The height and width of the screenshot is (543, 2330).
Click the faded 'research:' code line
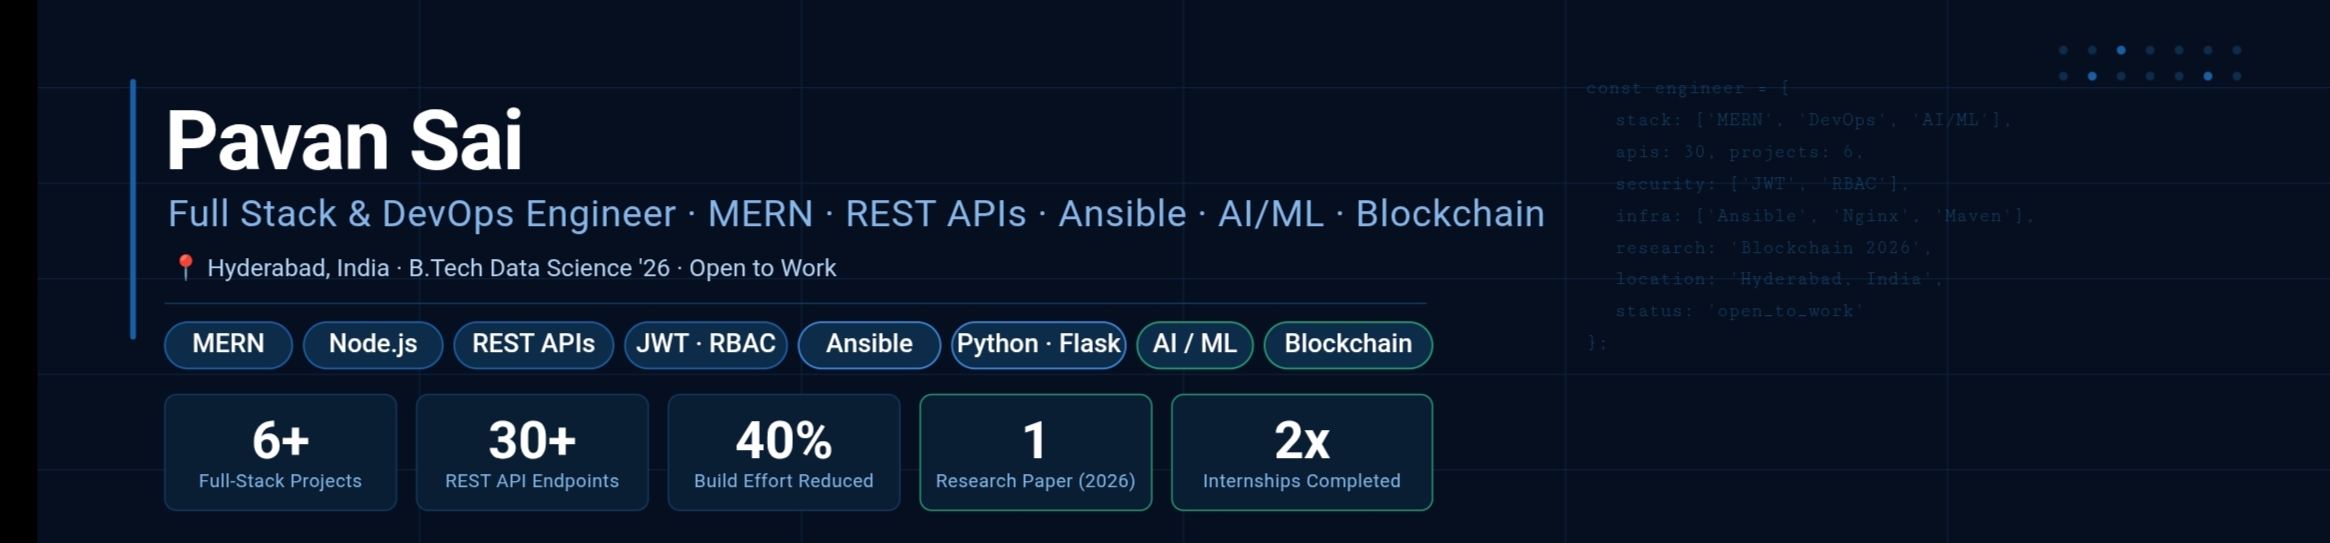coord(1775,248)
